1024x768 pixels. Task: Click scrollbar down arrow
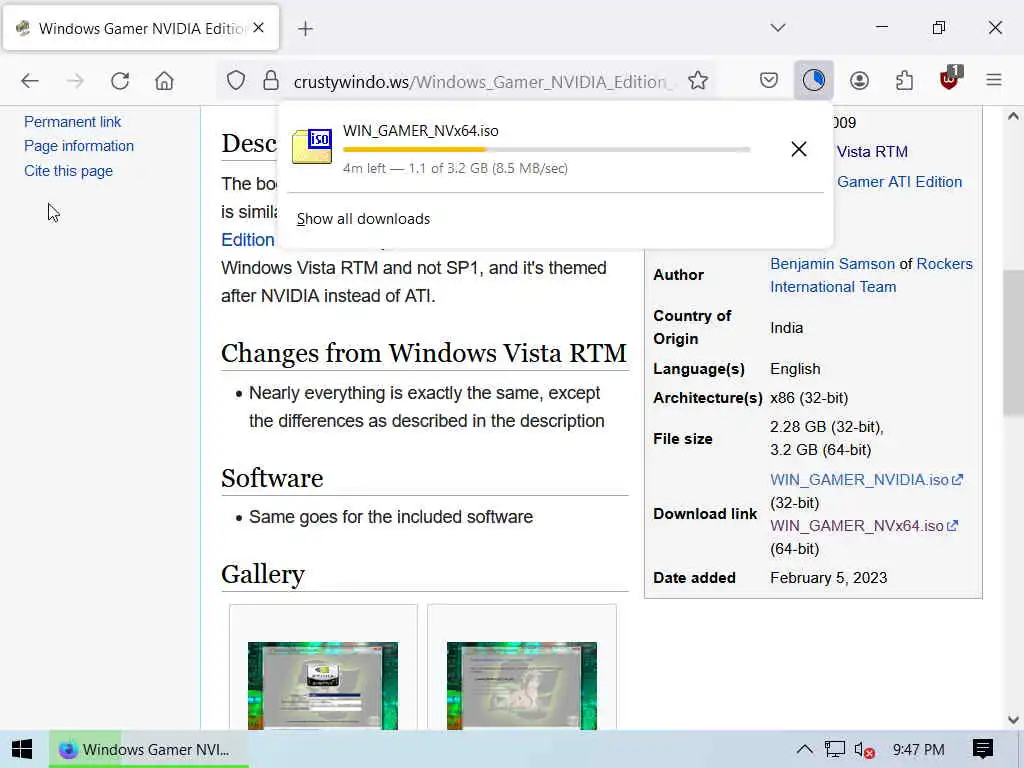[1013, 720]
